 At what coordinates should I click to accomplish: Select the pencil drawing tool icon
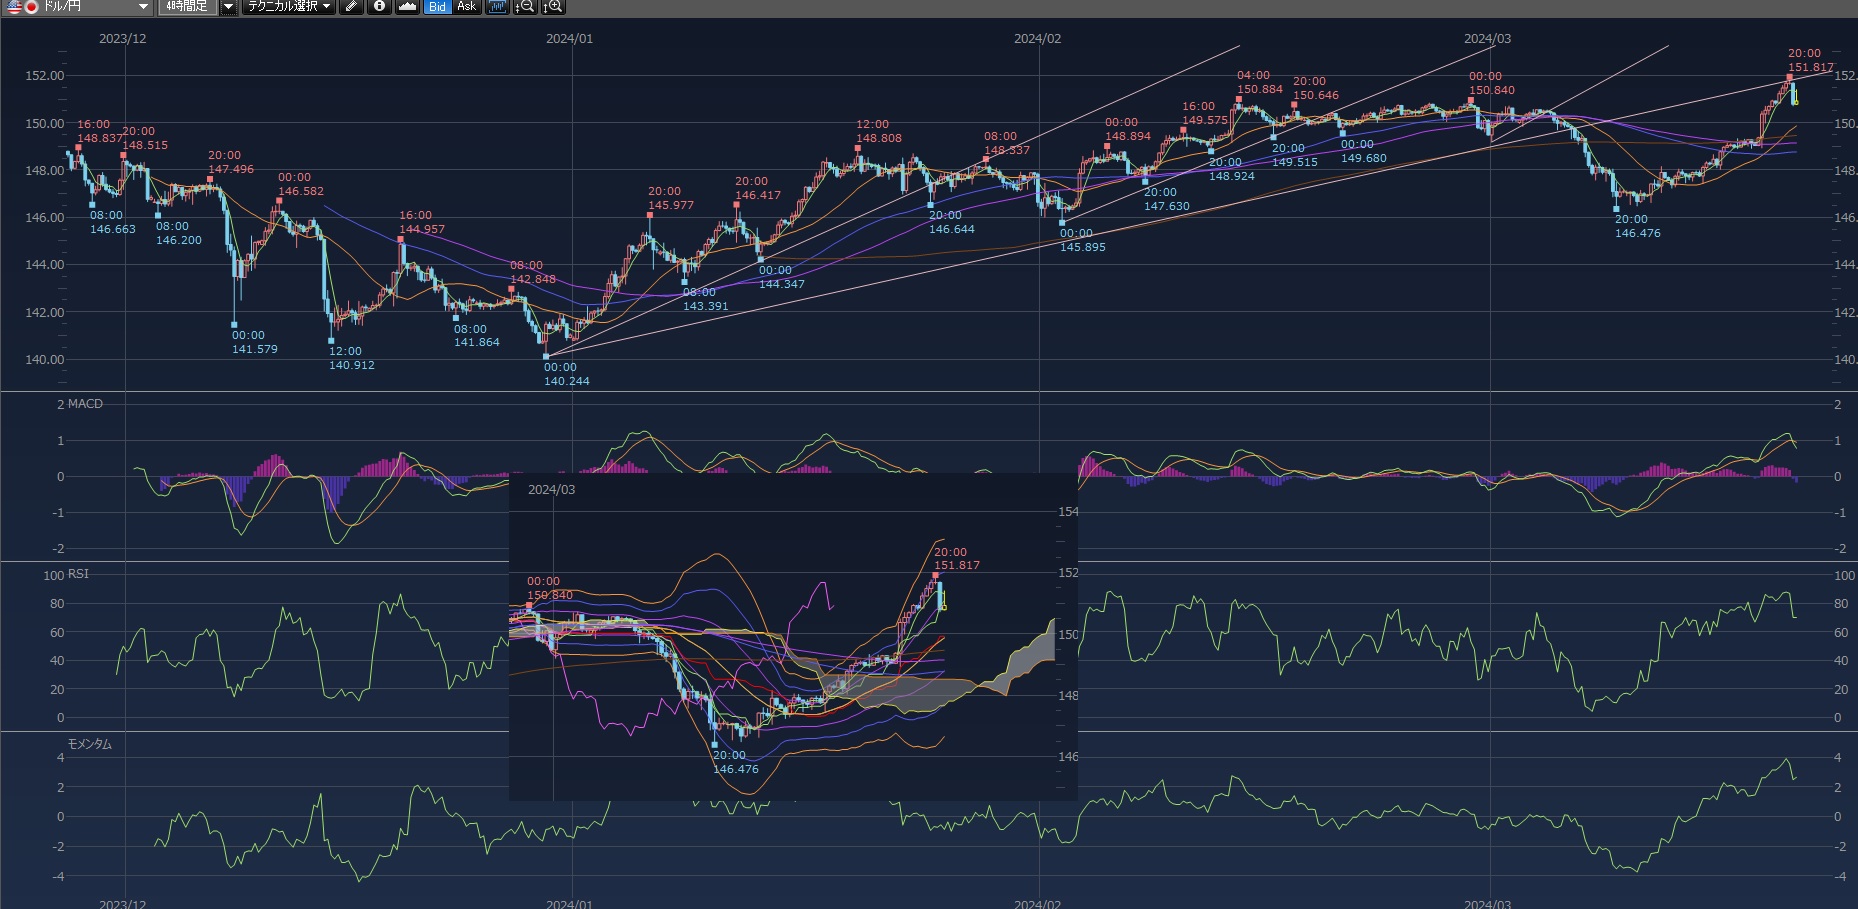pos(350,7)
